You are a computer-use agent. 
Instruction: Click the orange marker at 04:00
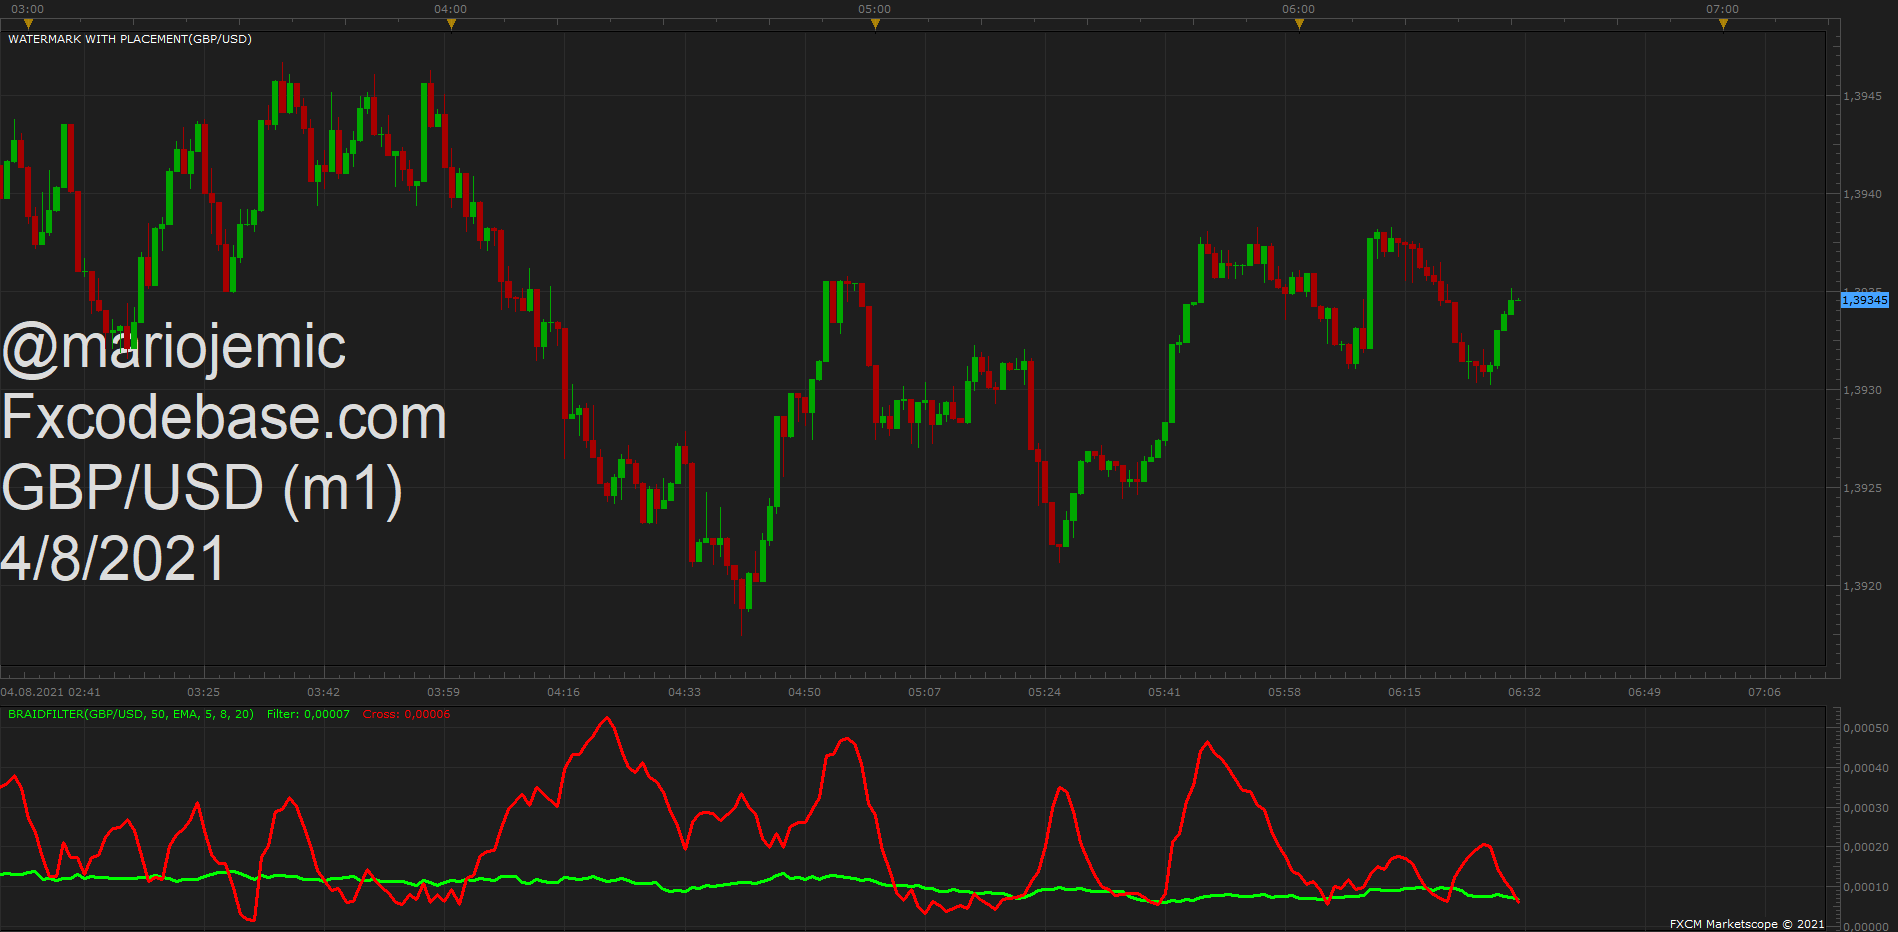click(451, 24)
